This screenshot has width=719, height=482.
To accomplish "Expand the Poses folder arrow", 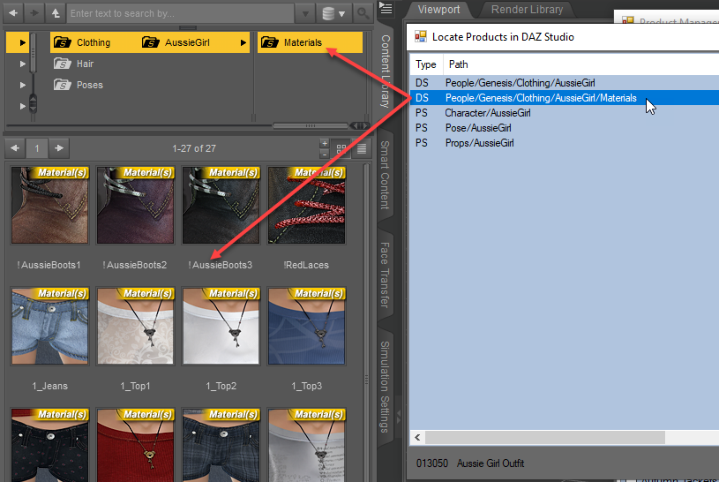I will pyautogui.click(x=23, y=85).
